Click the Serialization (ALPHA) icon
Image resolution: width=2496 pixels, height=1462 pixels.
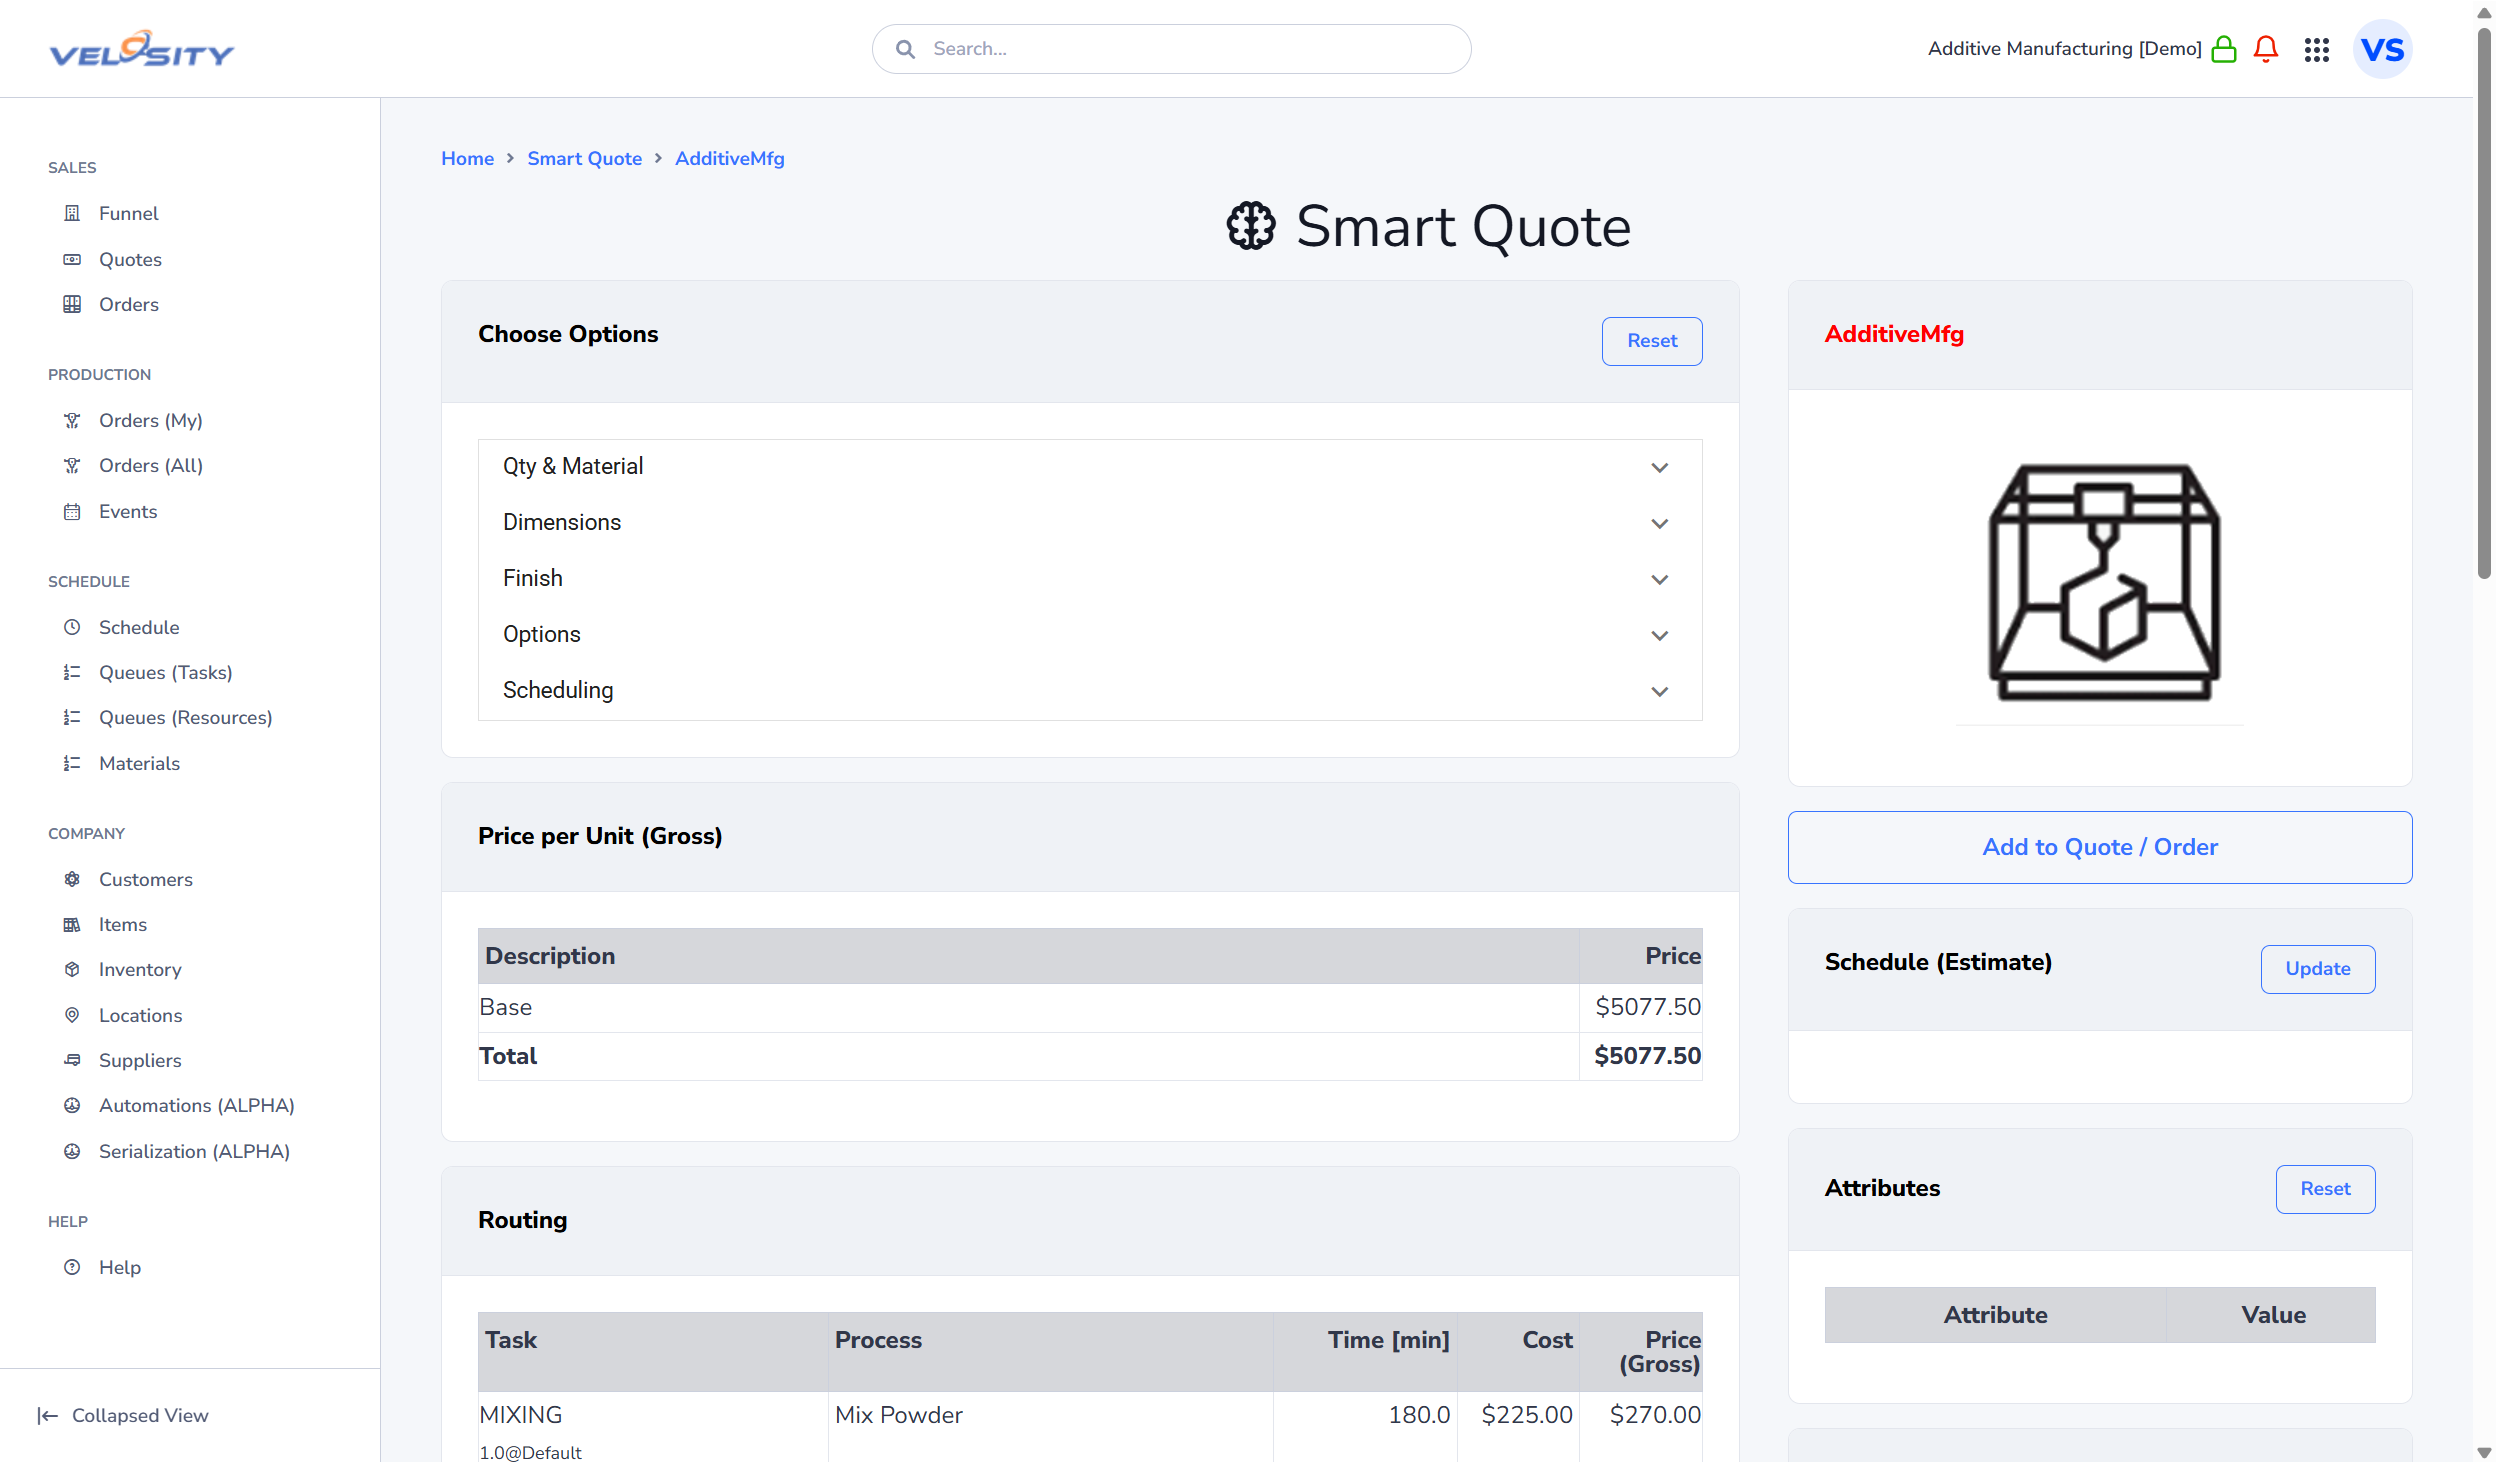click(72, 1151)
